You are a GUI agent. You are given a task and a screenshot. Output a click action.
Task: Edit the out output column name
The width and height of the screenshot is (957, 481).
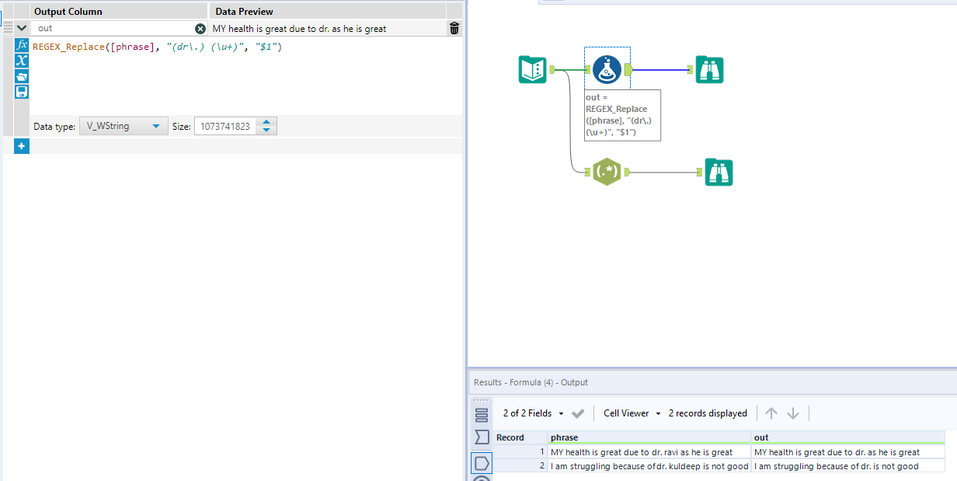point(113,29)
